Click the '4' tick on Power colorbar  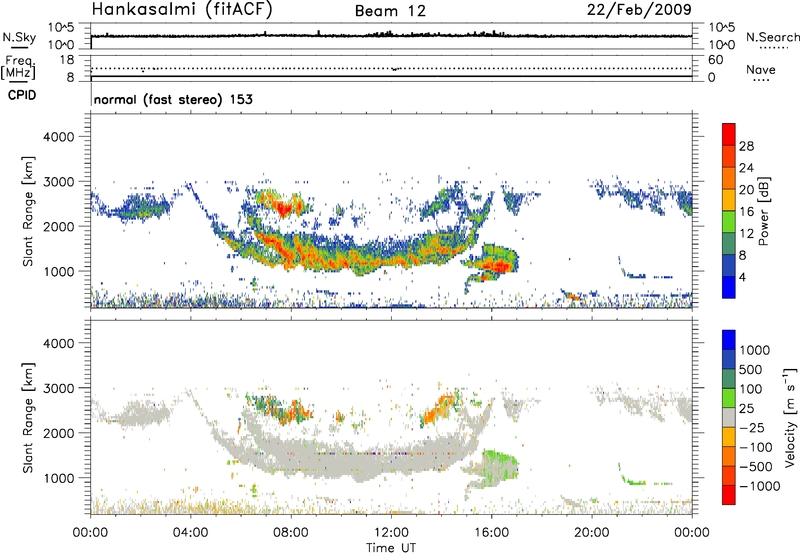743,277
